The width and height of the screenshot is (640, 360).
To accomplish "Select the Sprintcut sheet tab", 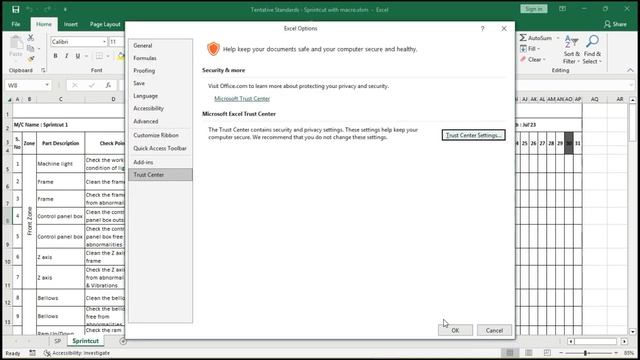I will coord(85,341).
